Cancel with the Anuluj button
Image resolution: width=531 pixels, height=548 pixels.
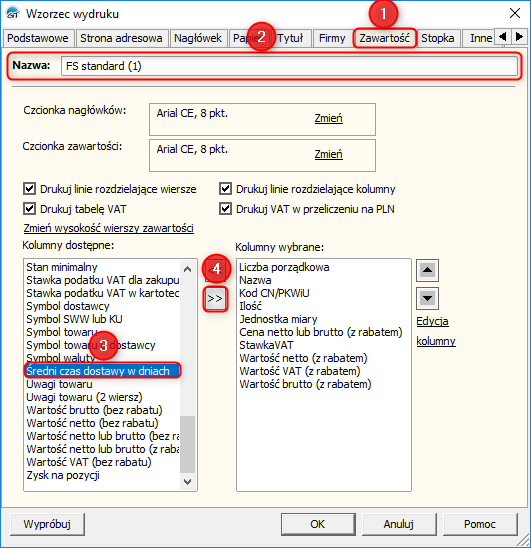click(x=399, y=524)
